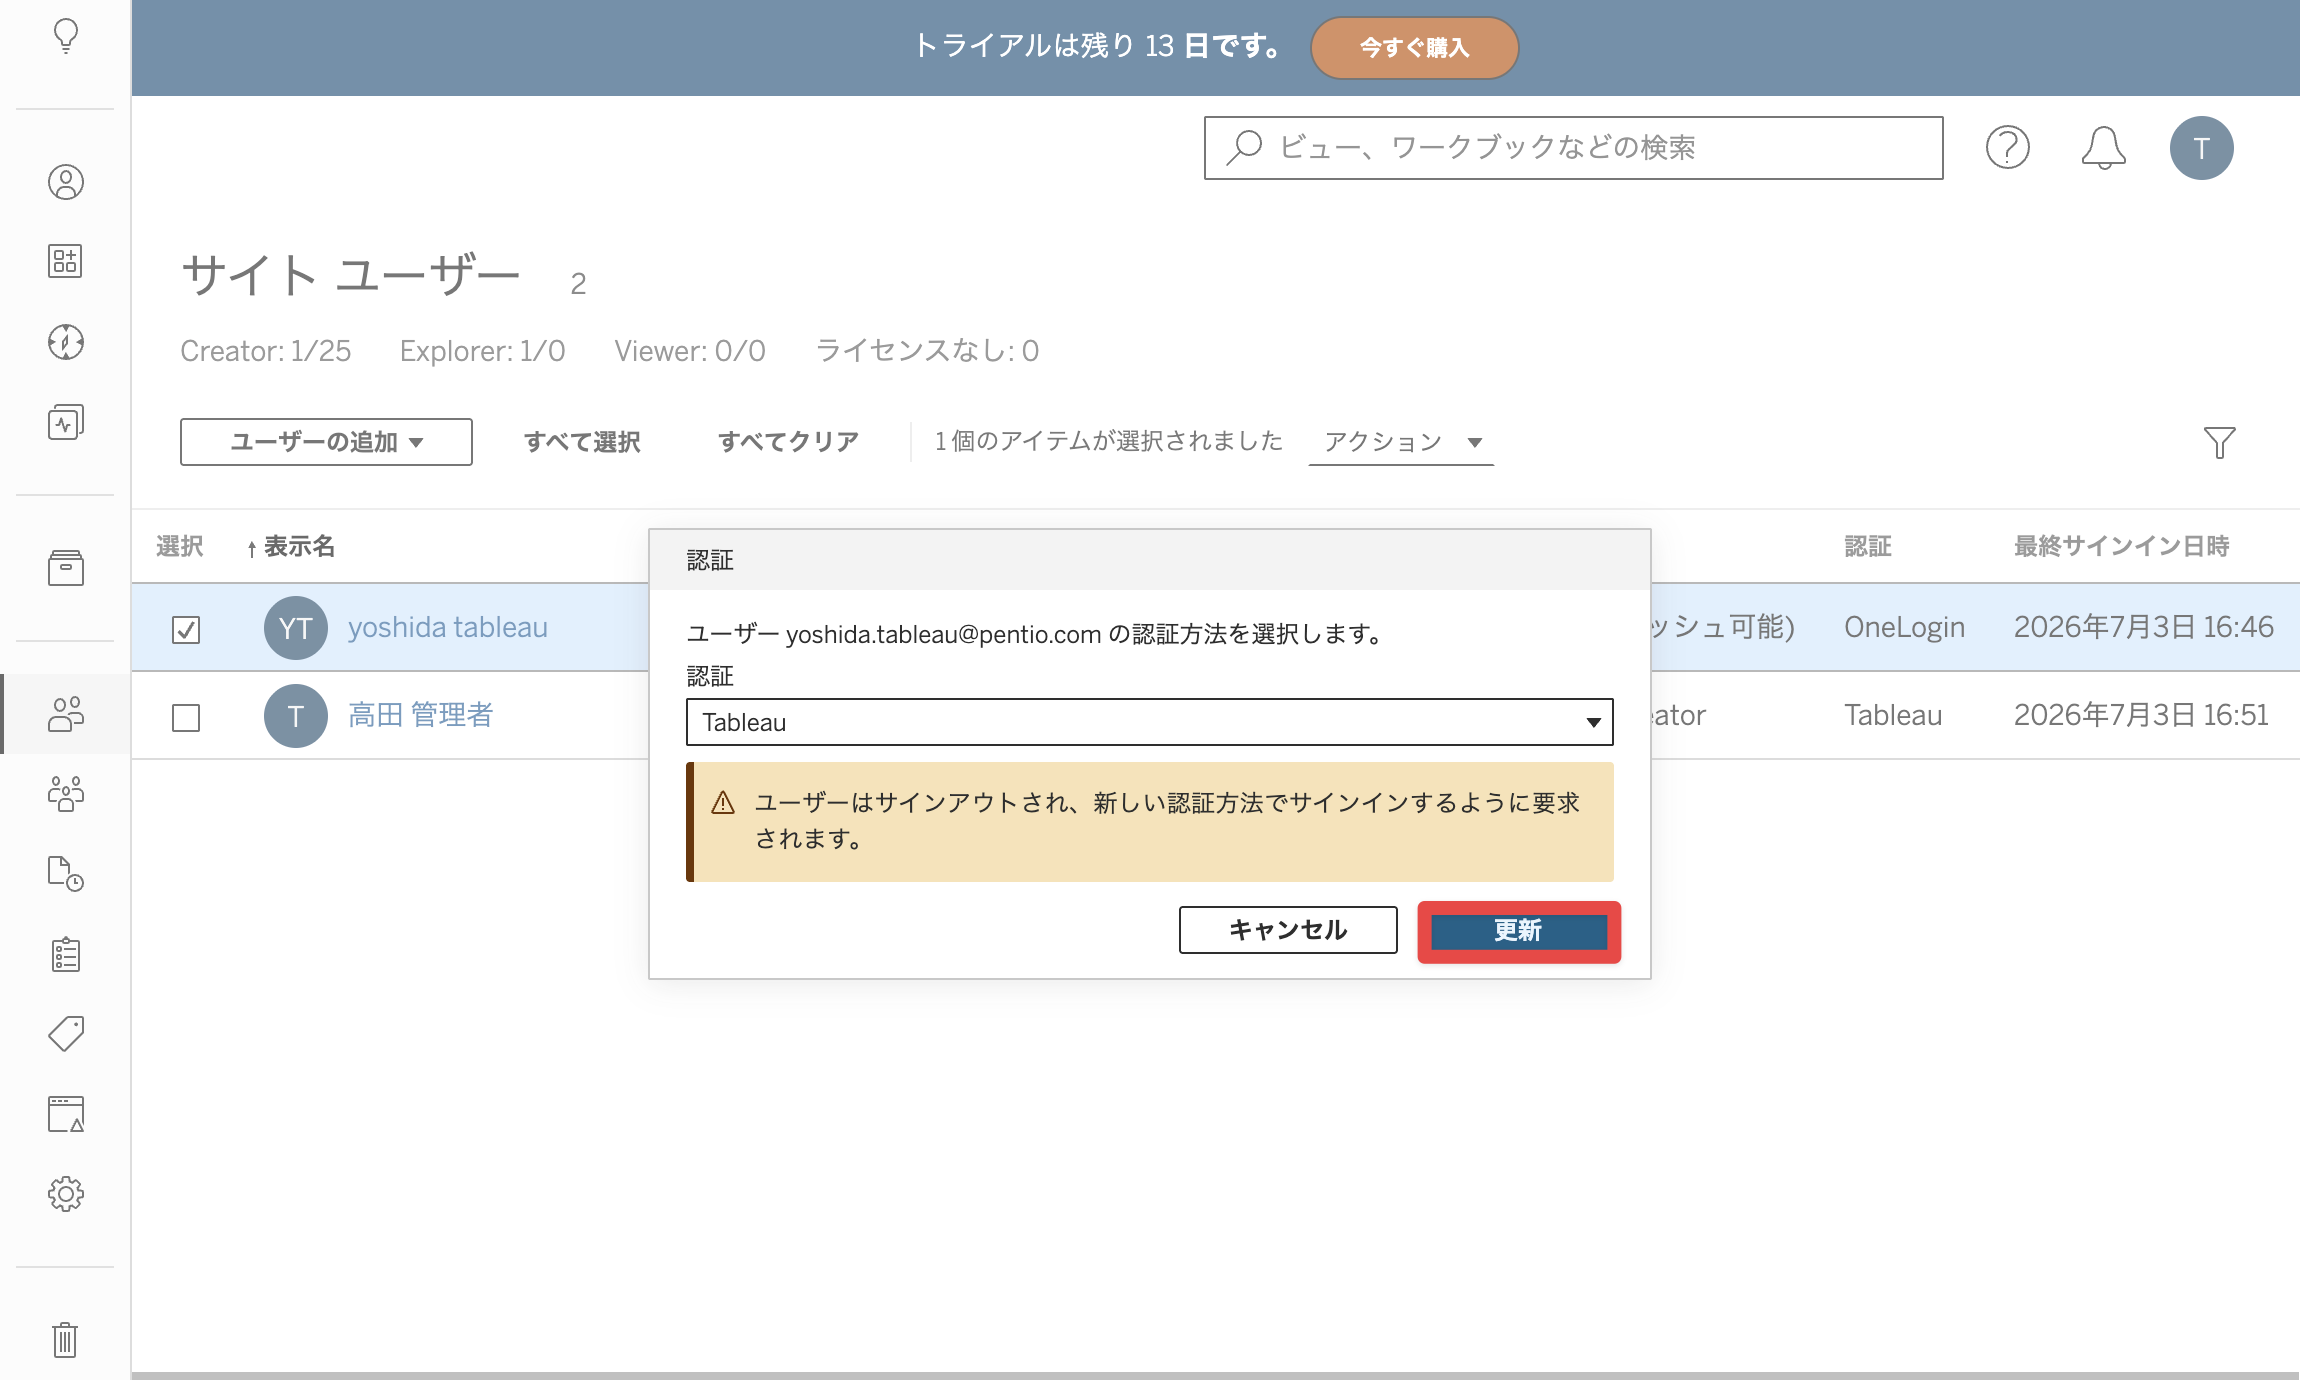Screen dimensions: 2300x1380
Task: Click the 選択 column header
Action: click(180, 546)
